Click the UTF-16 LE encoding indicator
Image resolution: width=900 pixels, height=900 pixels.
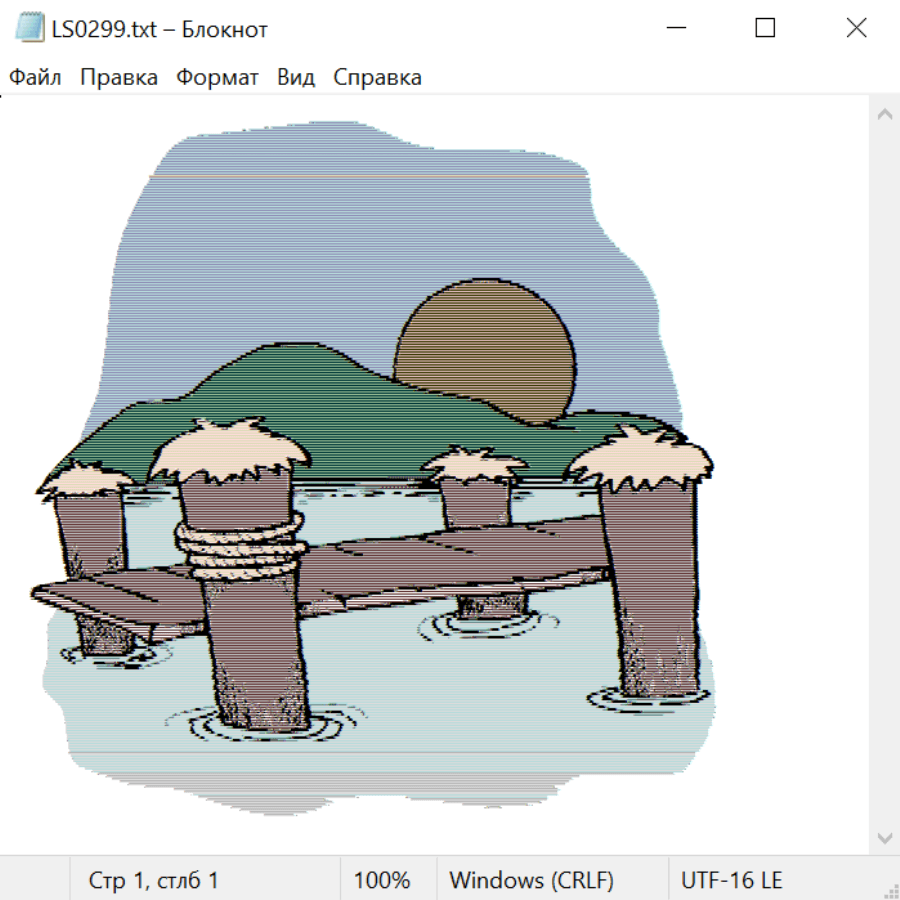coord(731,881)
